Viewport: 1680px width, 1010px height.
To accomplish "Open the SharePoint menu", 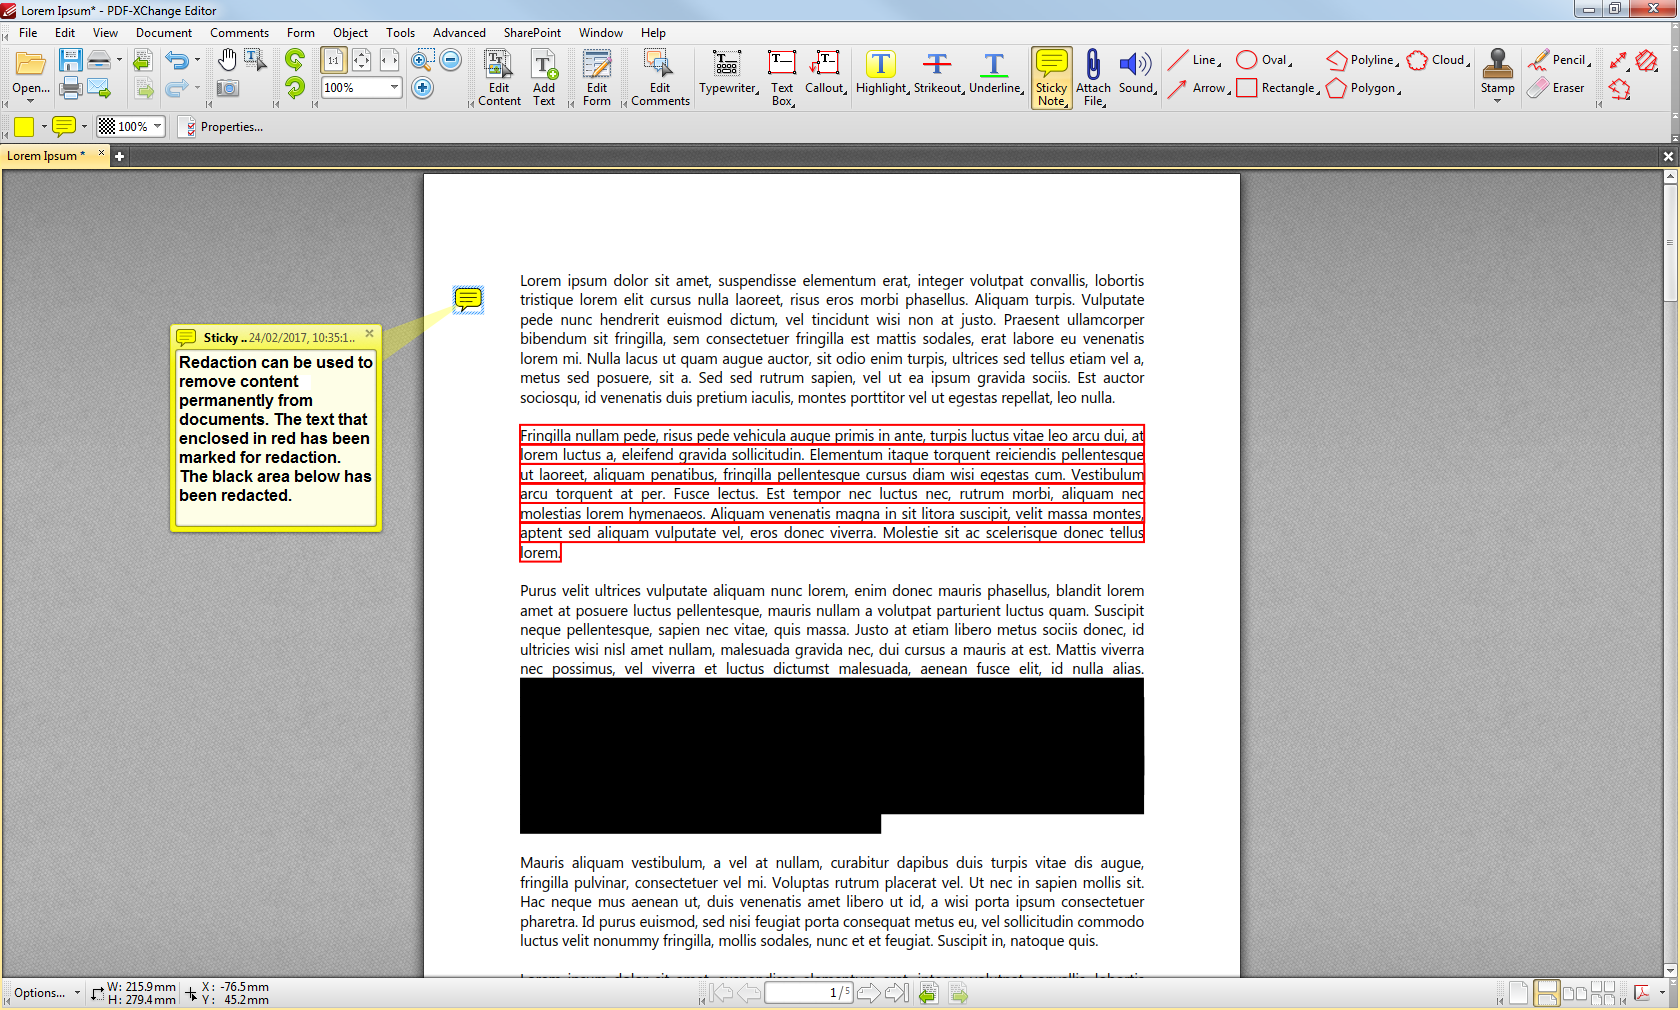I will click(532, 33).
